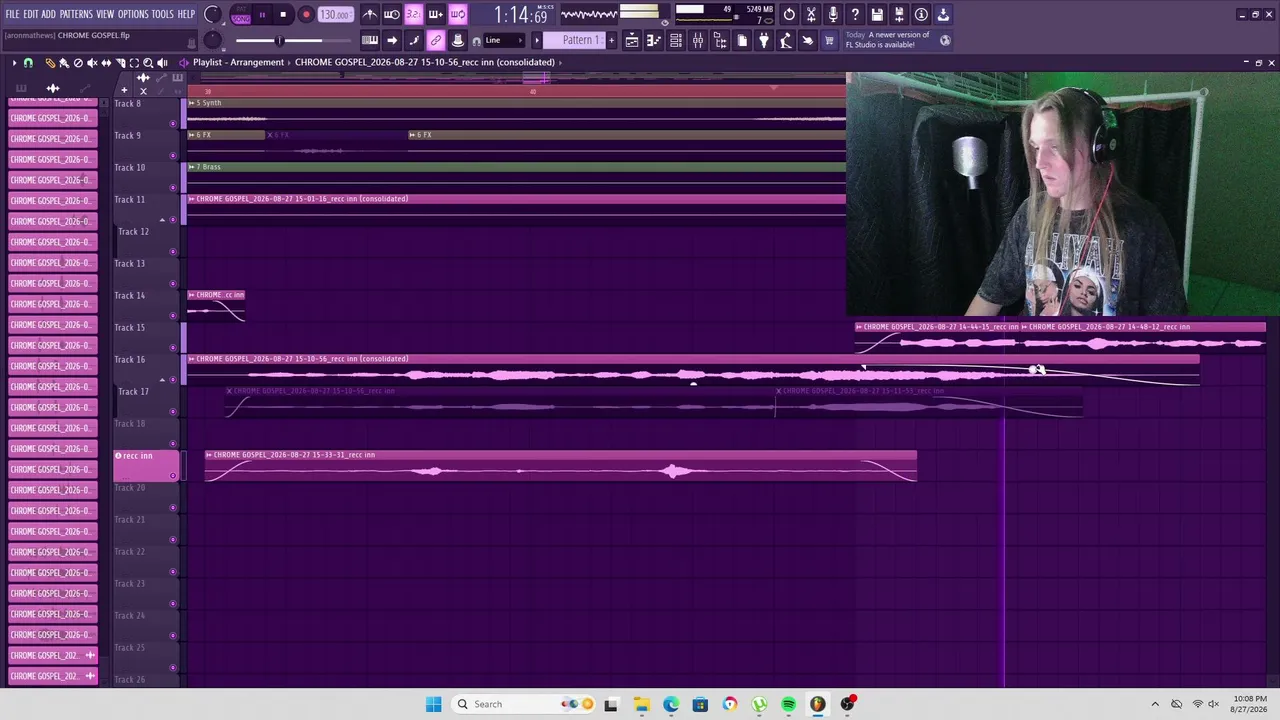Screen dimensions: 1280x720
Task: Click the top-hat multilink controllers icon
Action: [457, 40]
